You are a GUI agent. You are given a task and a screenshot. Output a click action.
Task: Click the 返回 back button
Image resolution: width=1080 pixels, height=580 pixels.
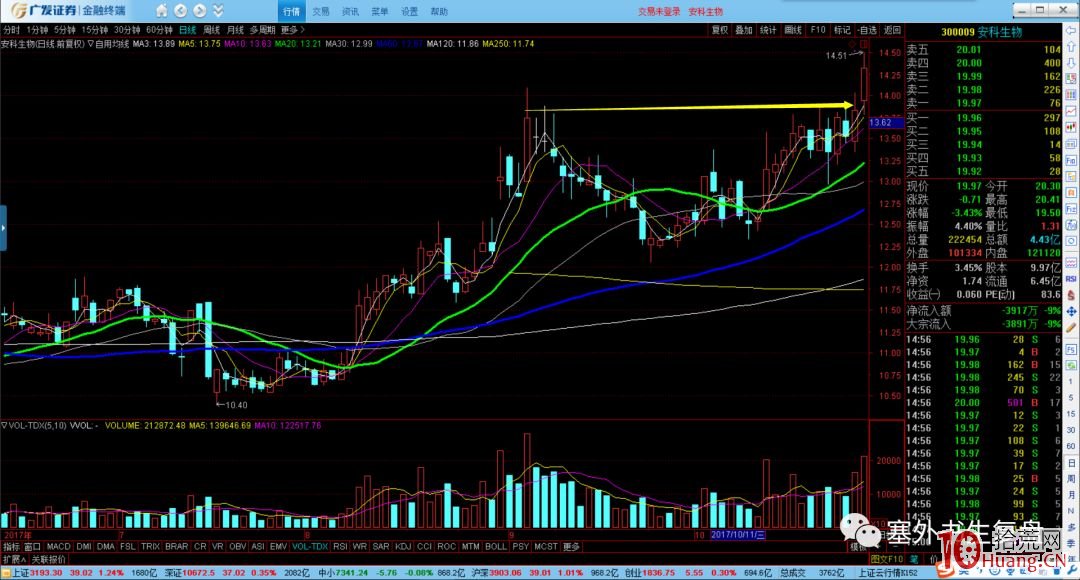(893, 30)
